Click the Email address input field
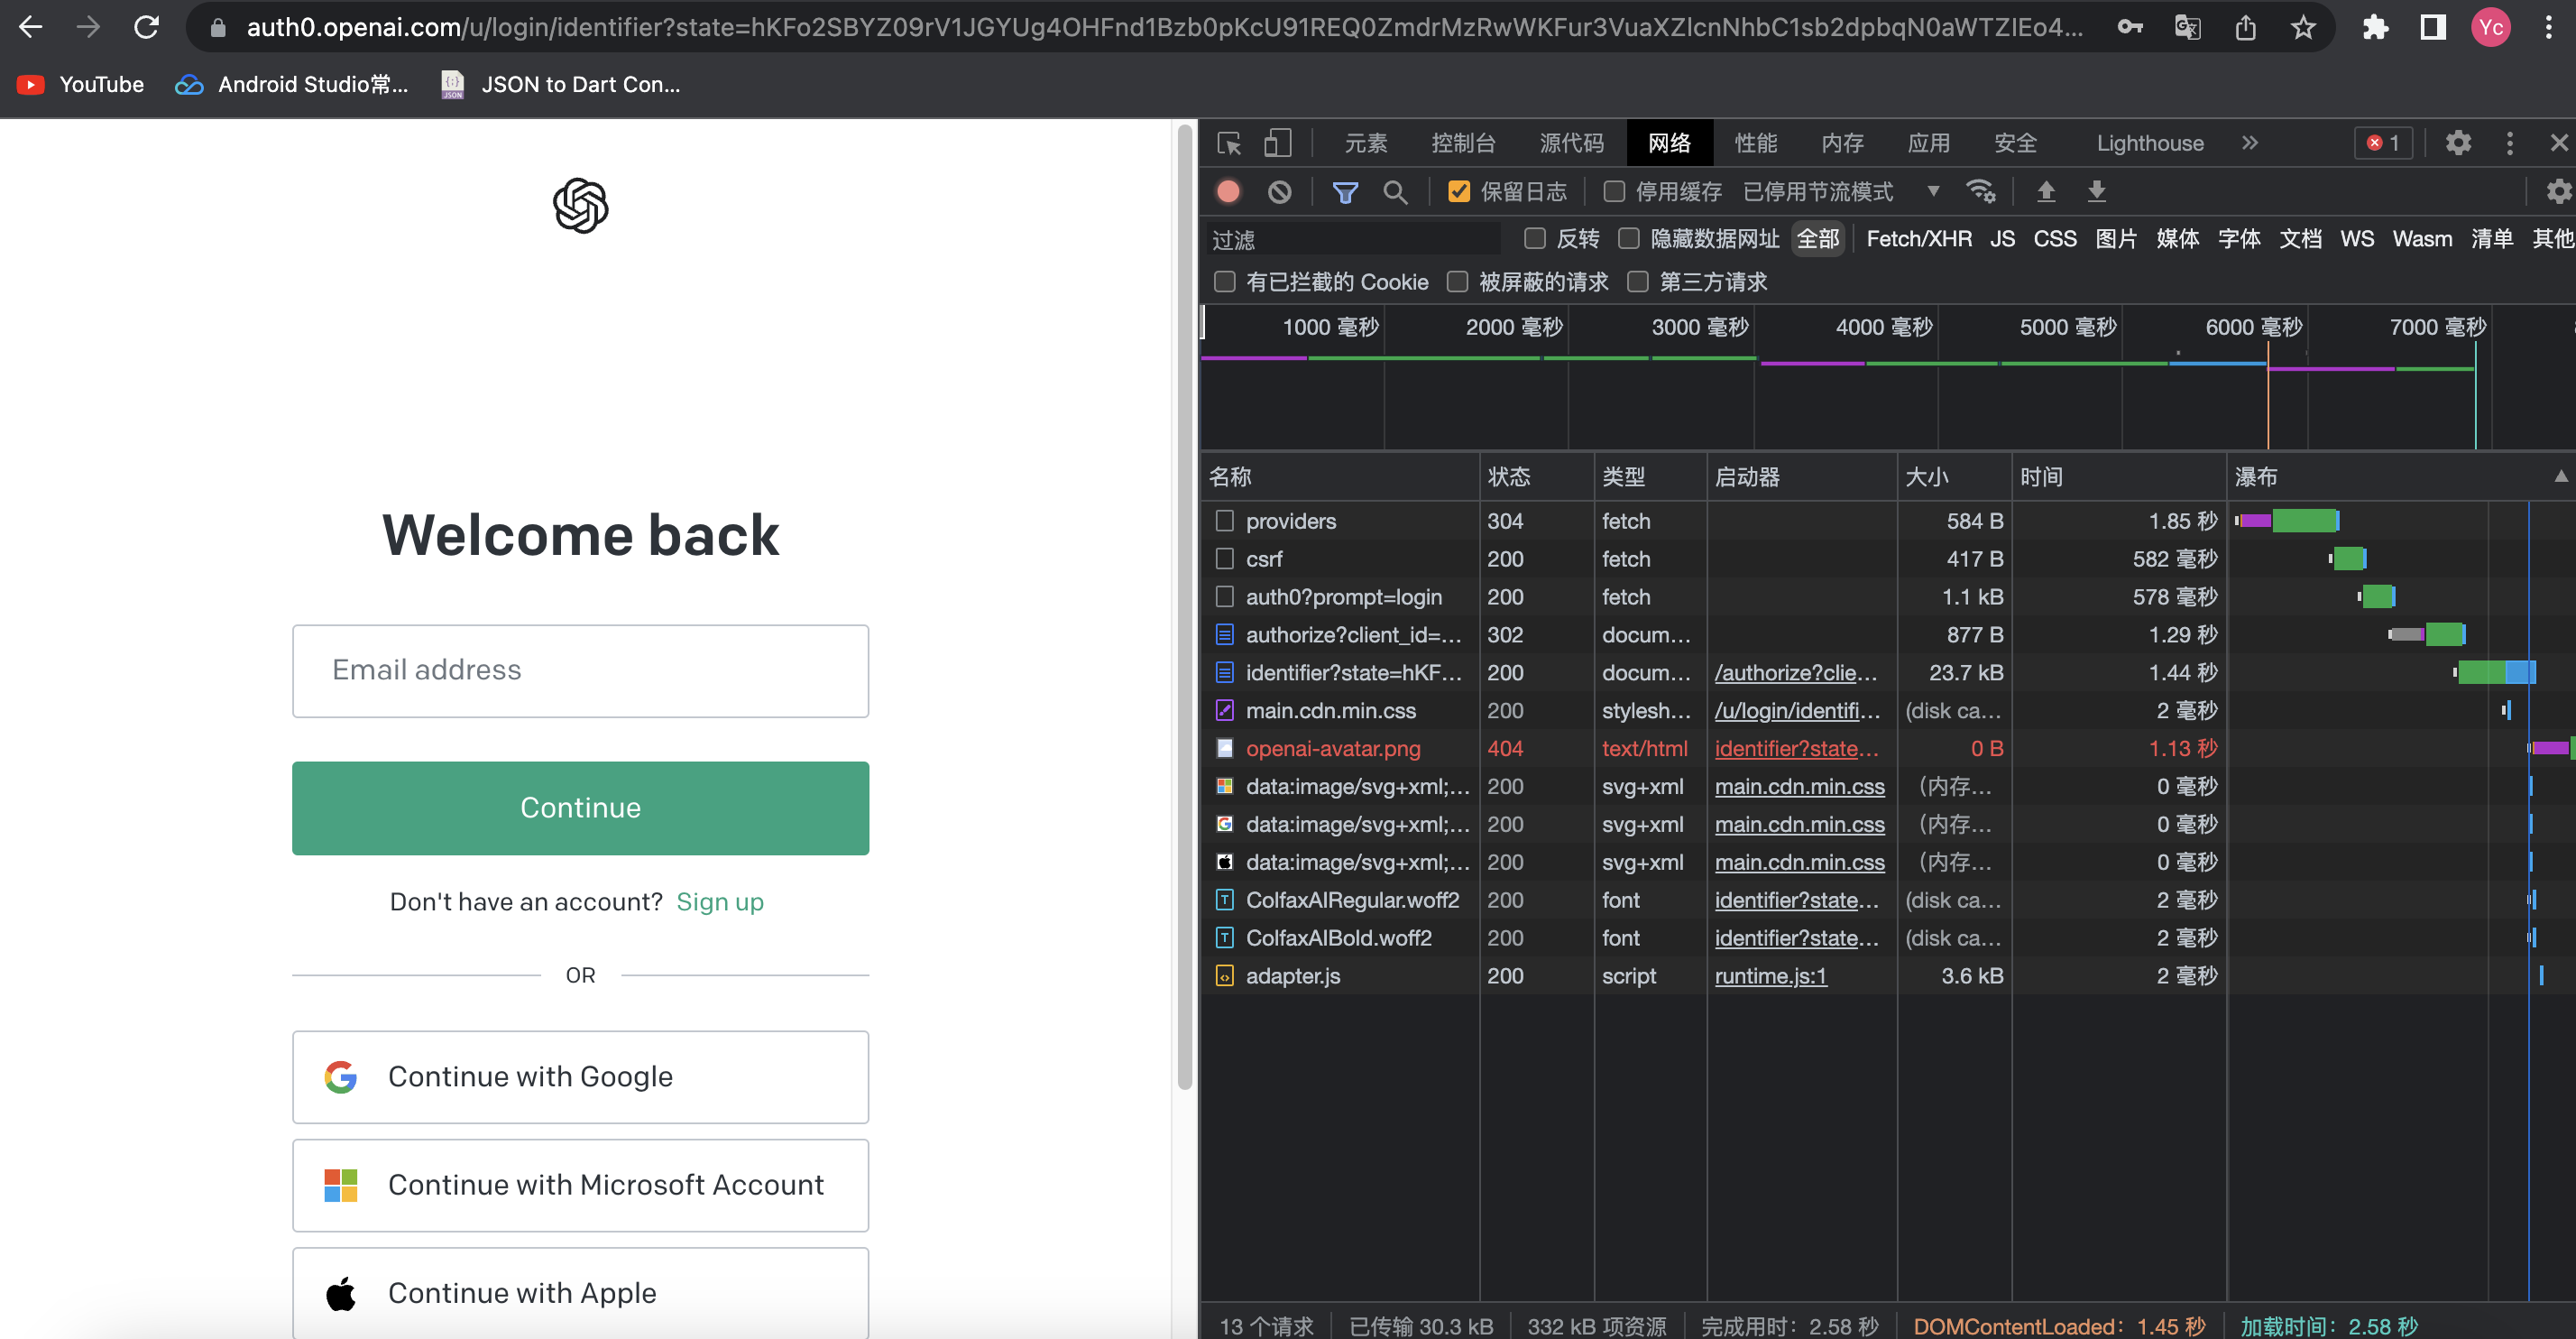 (580, 670)
